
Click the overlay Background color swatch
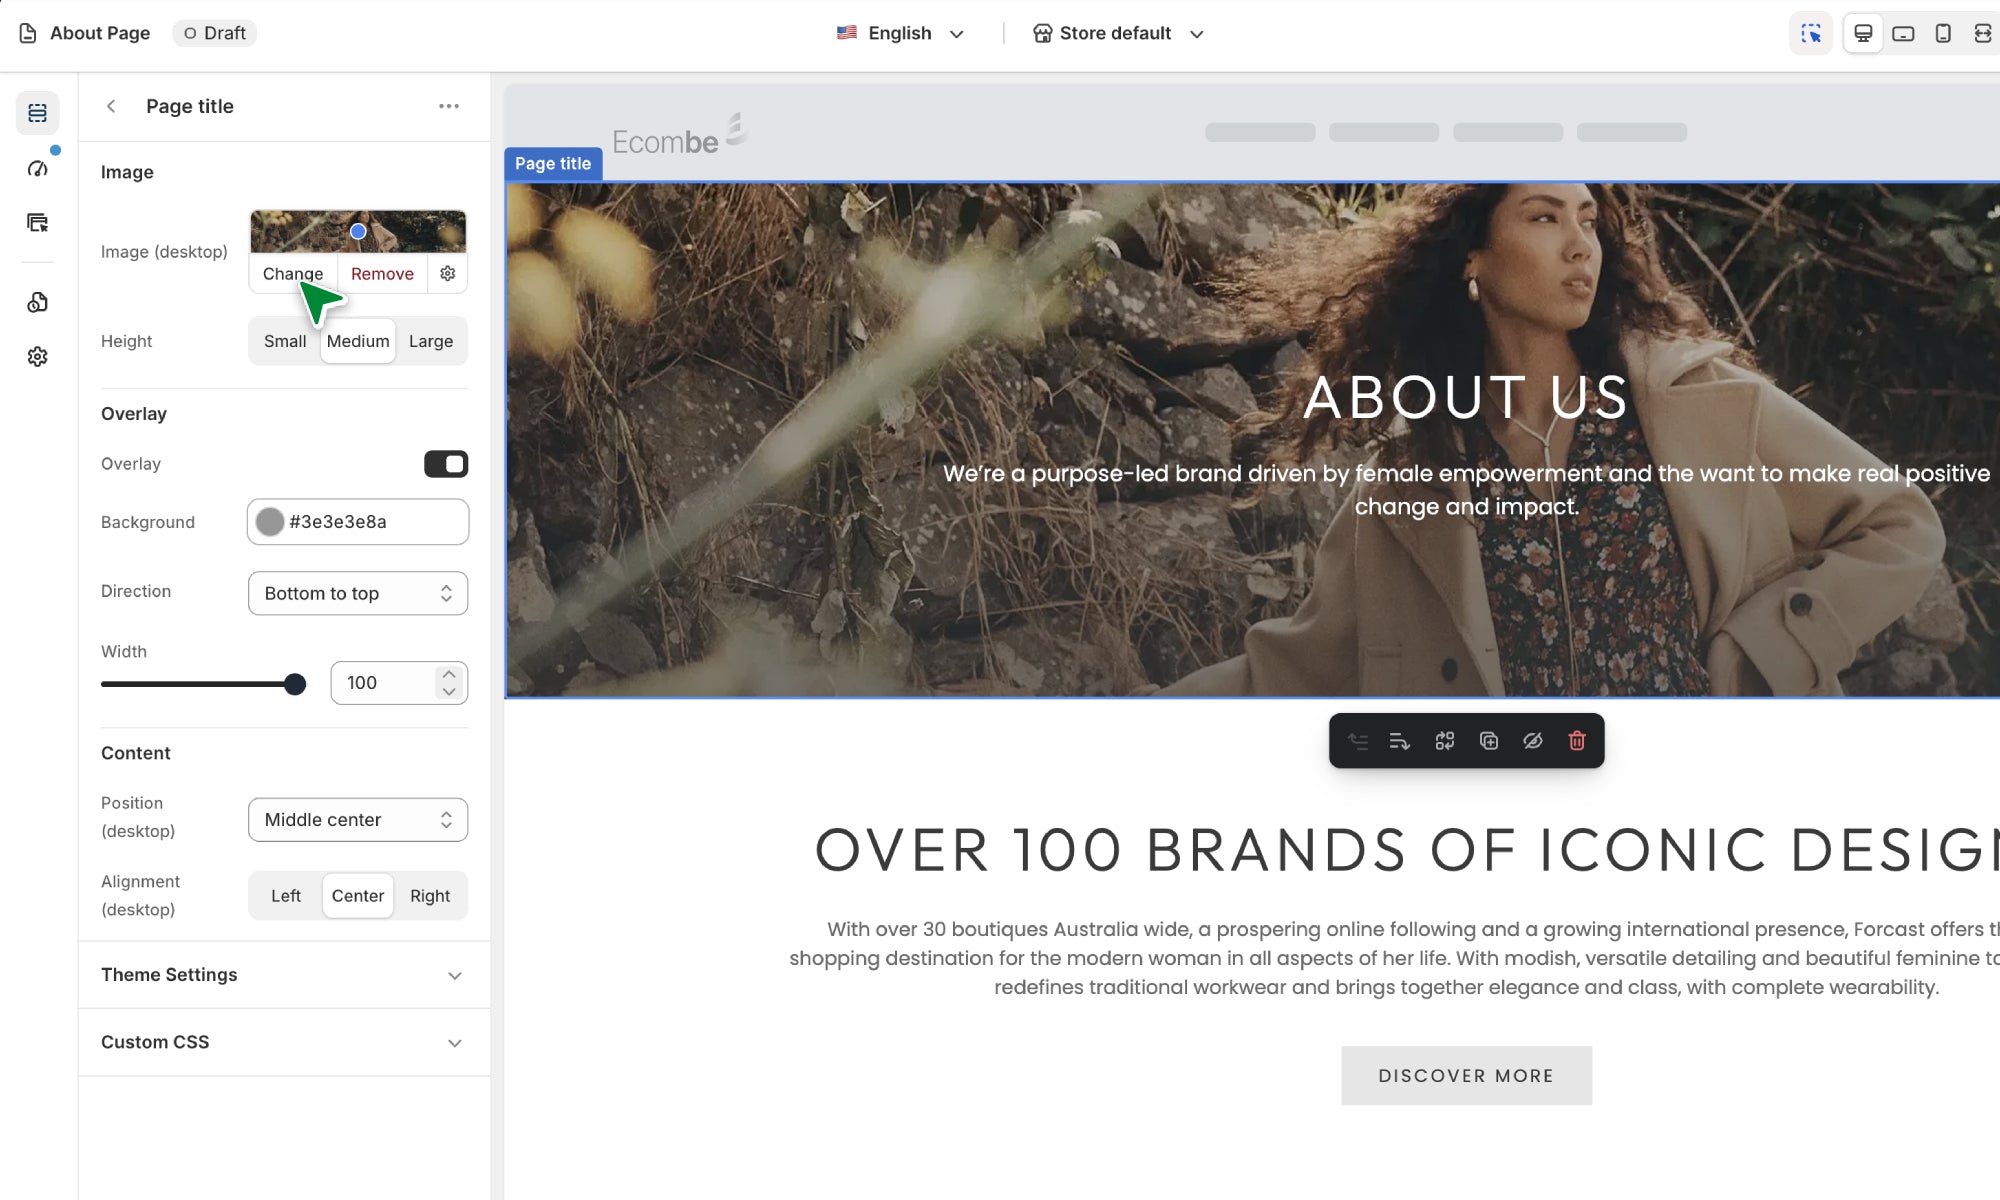pos(270,522)
